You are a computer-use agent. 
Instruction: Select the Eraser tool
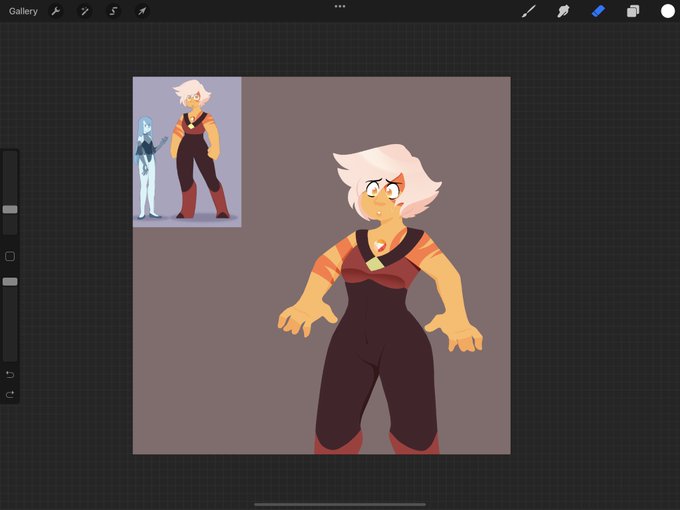click(598, 11)
